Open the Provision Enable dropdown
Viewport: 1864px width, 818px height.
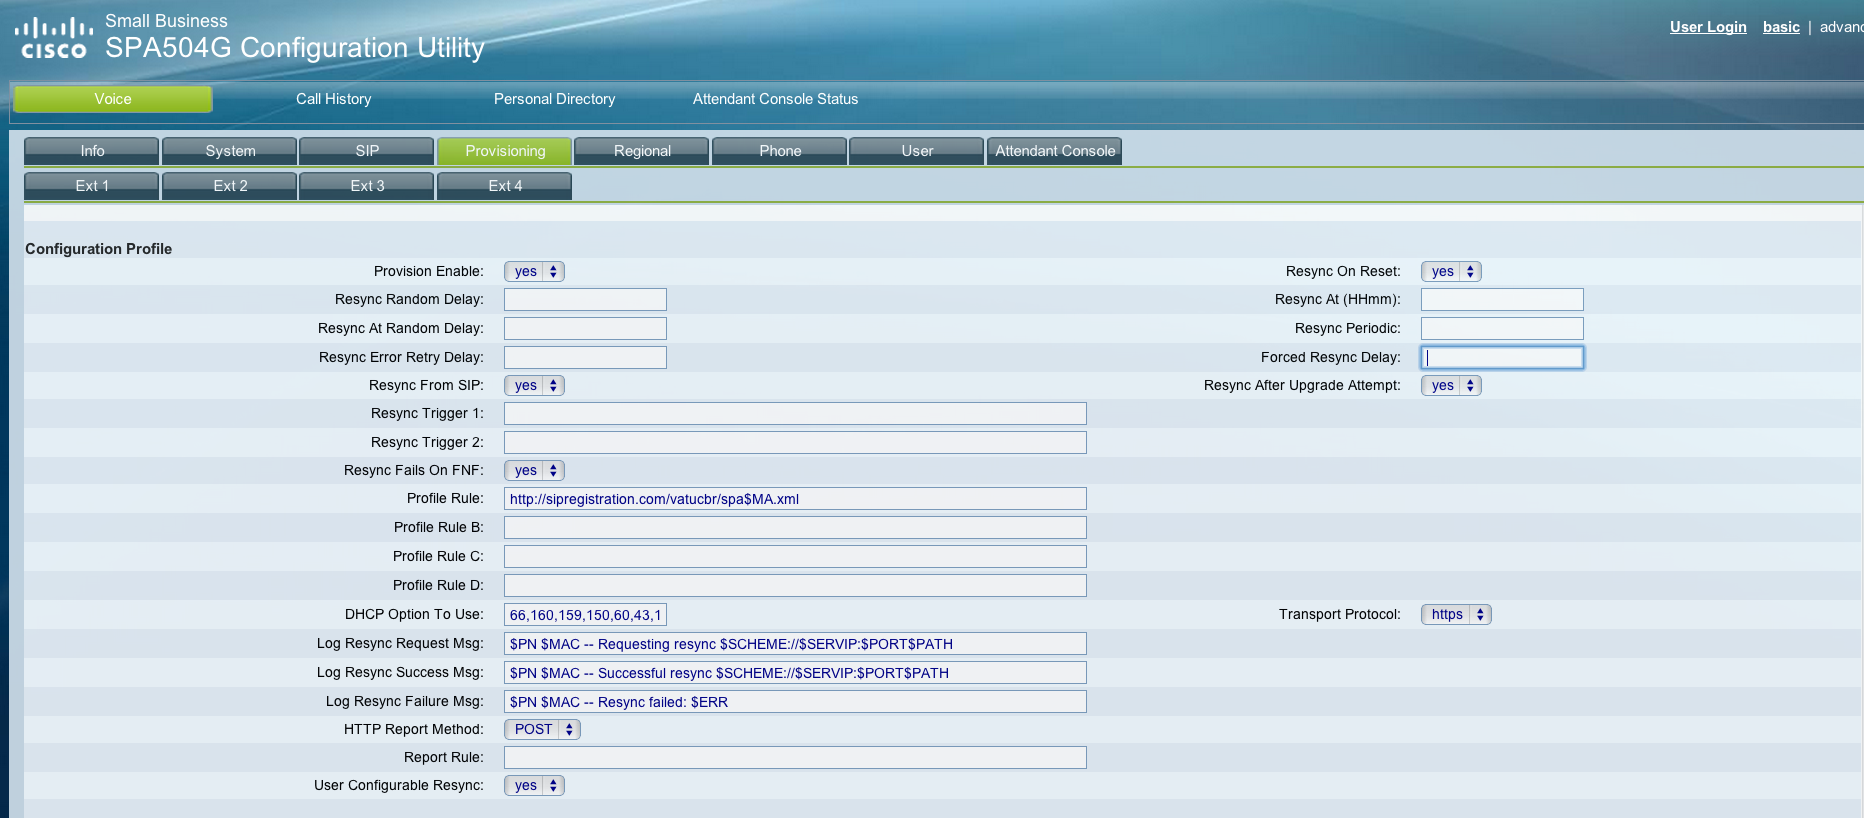coord(534,271)
